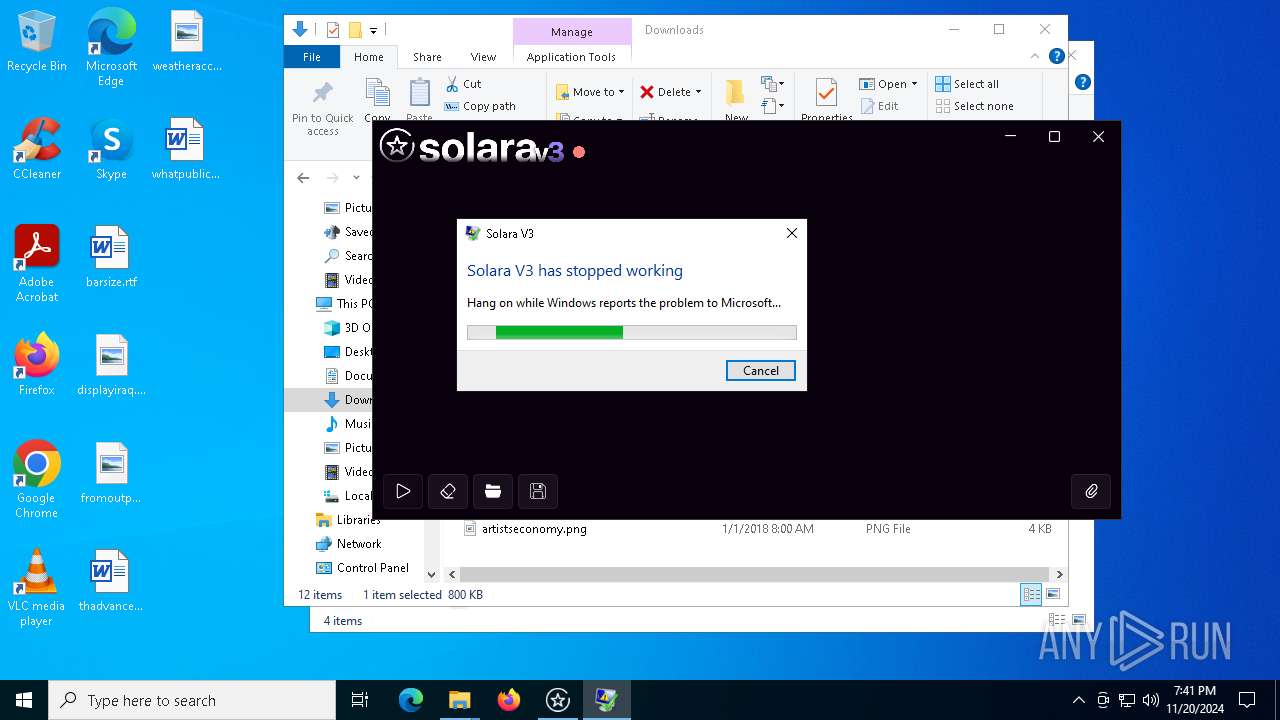Click the Solara star icon in the taskbar
1280x720 pixels.
pyautogui.click(x=557, y=700)
